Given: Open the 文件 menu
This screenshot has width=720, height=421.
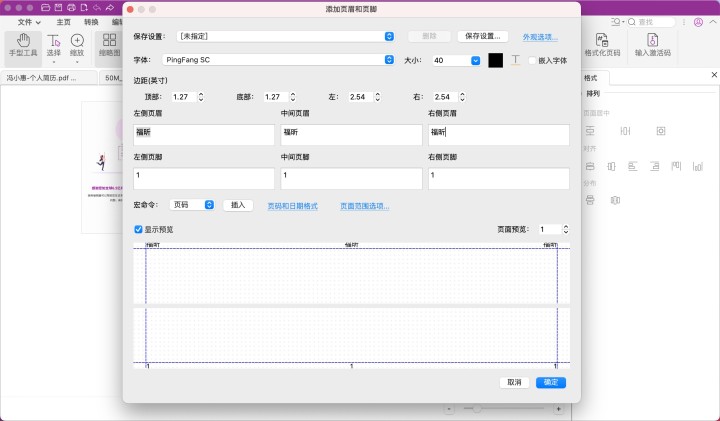Looking at the screenshot, I should [x=29, y=21].
